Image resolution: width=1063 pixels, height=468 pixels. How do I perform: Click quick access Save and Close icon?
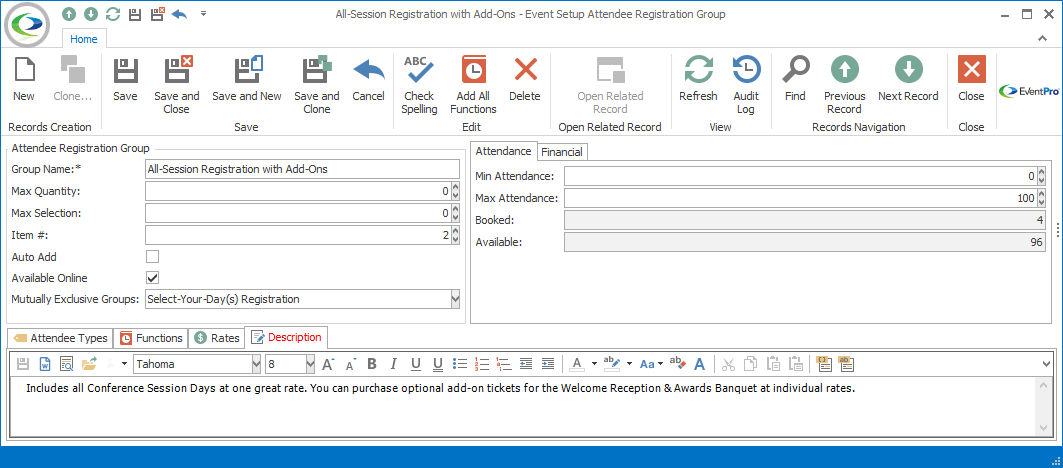pyautogui.click(x=157, y=14)
